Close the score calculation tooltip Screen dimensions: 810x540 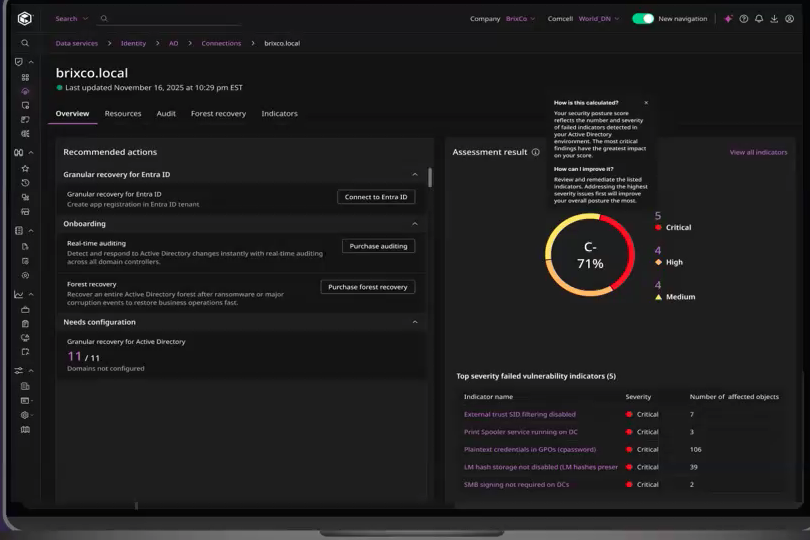(x=646, y=103)
